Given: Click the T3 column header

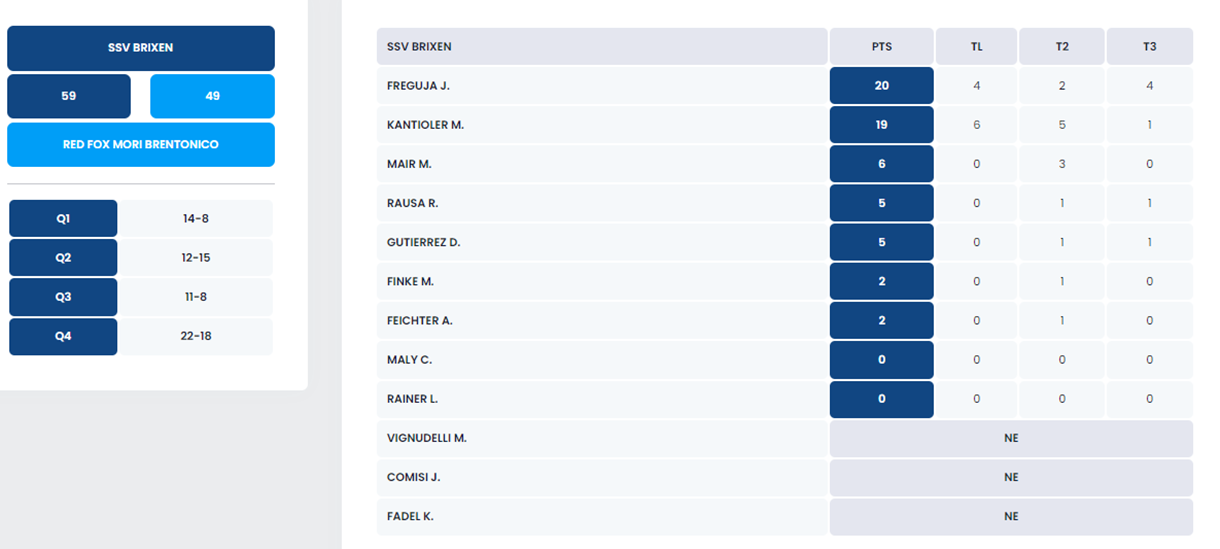Looking at the screenshot, I should click(1149, 47).
